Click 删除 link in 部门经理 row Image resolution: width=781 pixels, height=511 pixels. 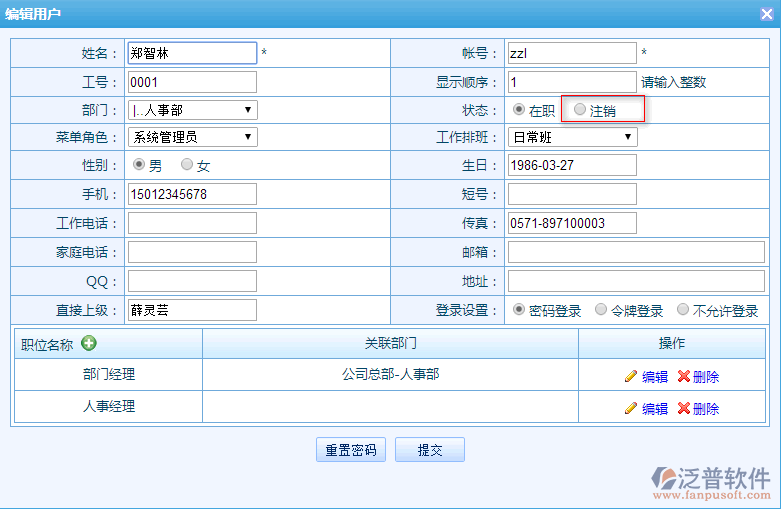[x=706, y=376]
